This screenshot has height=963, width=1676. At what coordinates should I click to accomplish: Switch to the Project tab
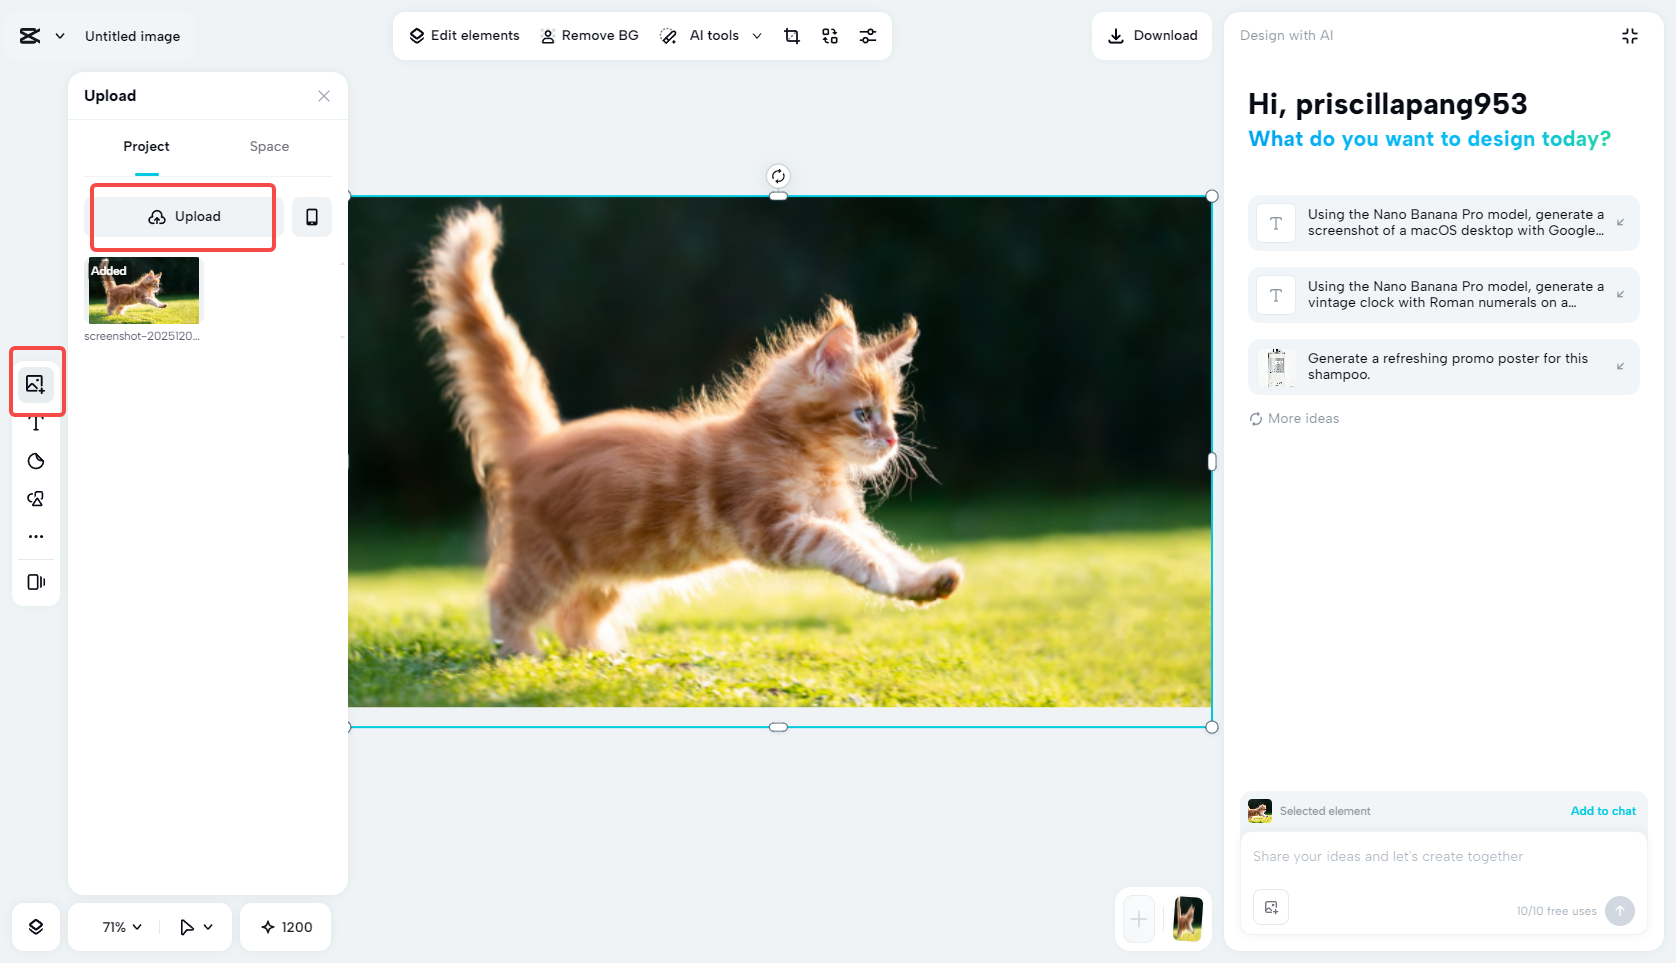tap(146, 146)
